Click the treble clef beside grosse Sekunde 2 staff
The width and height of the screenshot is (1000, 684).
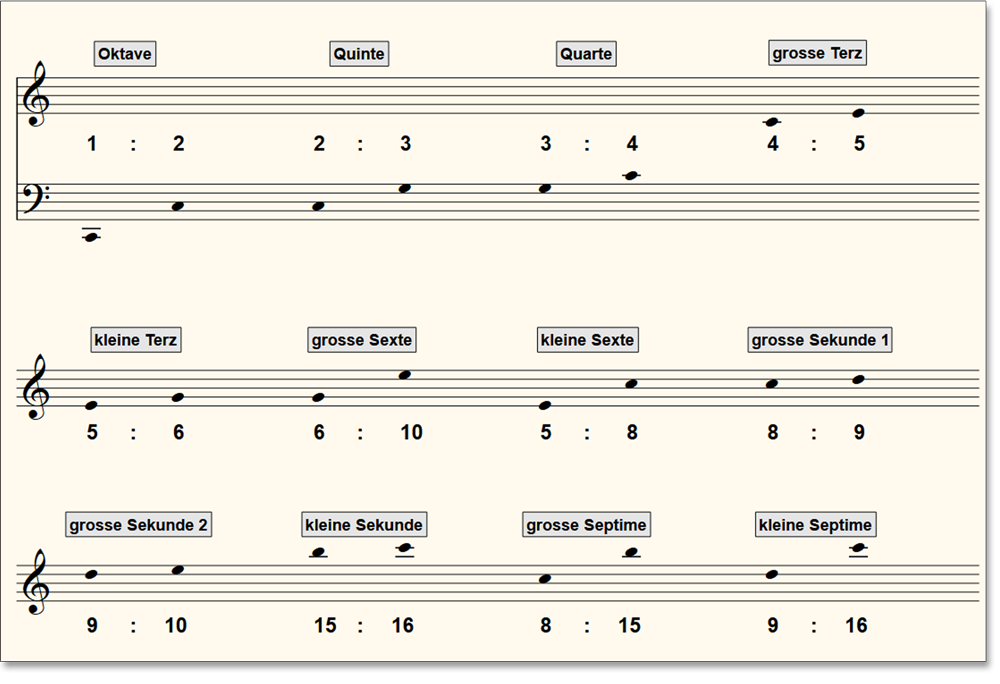36,581
